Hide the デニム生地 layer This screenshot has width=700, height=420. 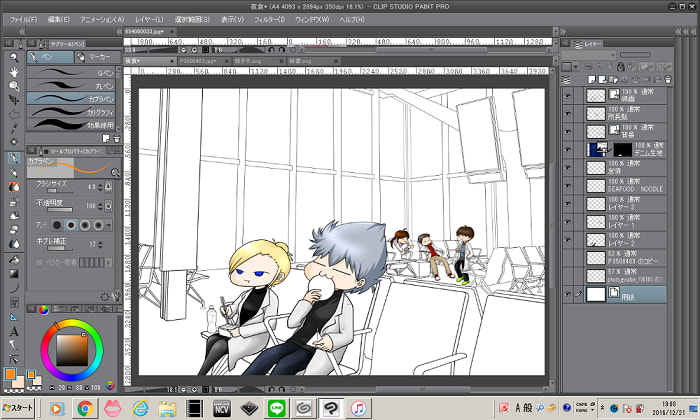tap(567, 150)
